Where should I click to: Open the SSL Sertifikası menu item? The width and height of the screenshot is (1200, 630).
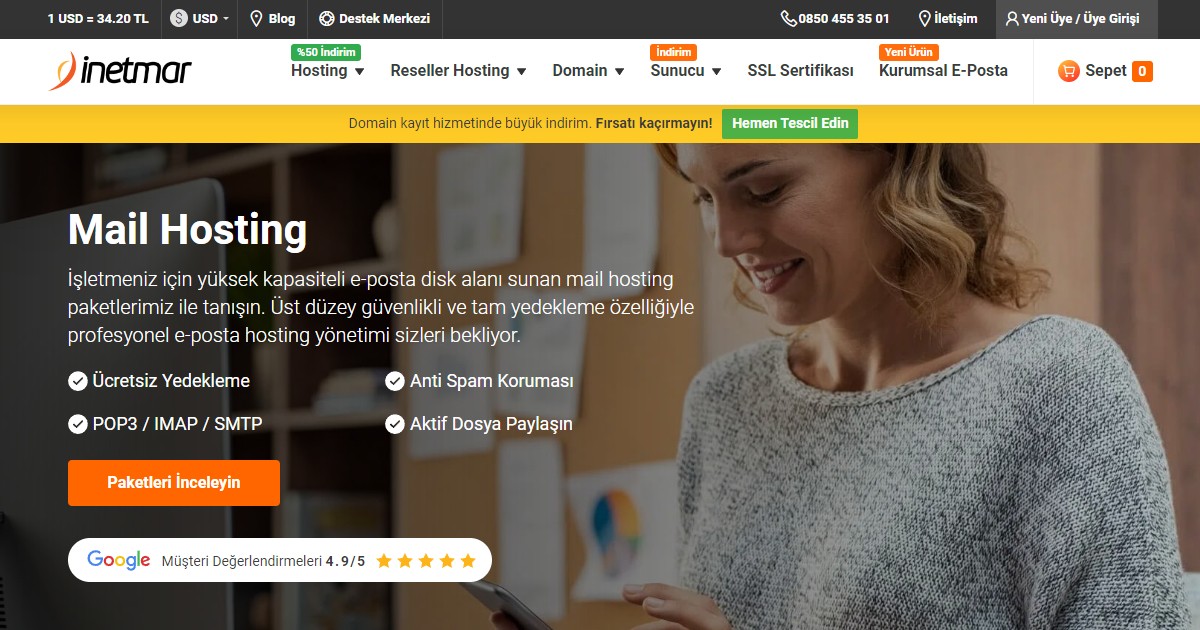[801, 71]
